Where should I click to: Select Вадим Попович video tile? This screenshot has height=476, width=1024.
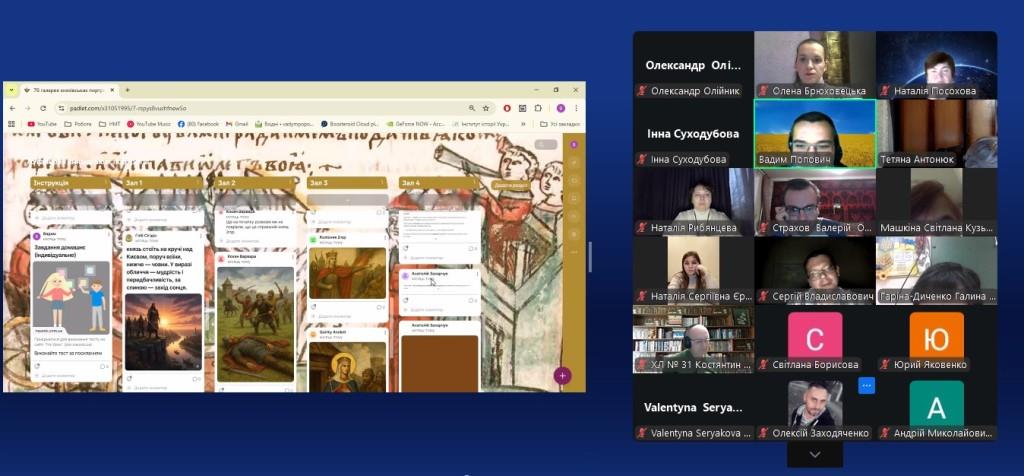pos(814,132)
